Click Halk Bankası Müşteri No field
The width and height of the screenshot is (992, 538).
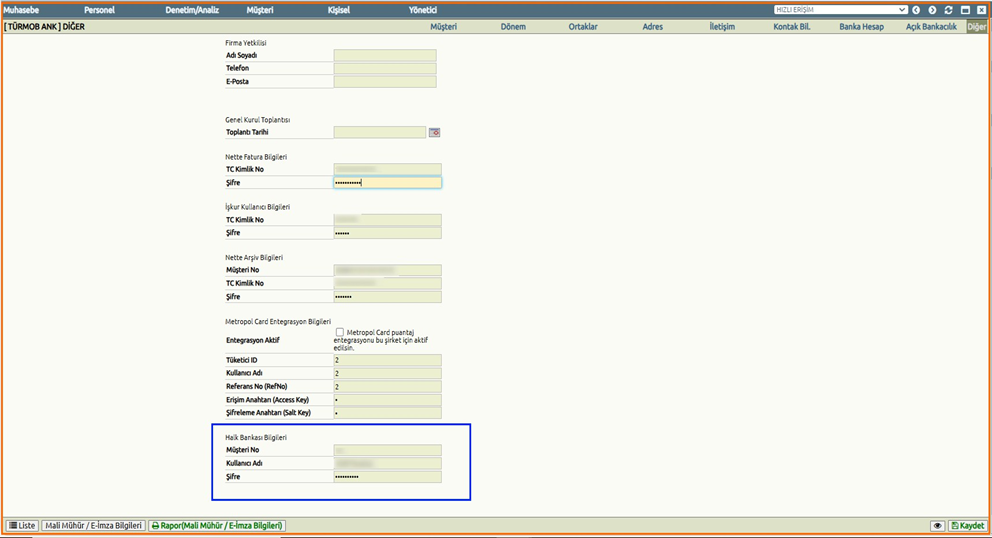[387, 451]
